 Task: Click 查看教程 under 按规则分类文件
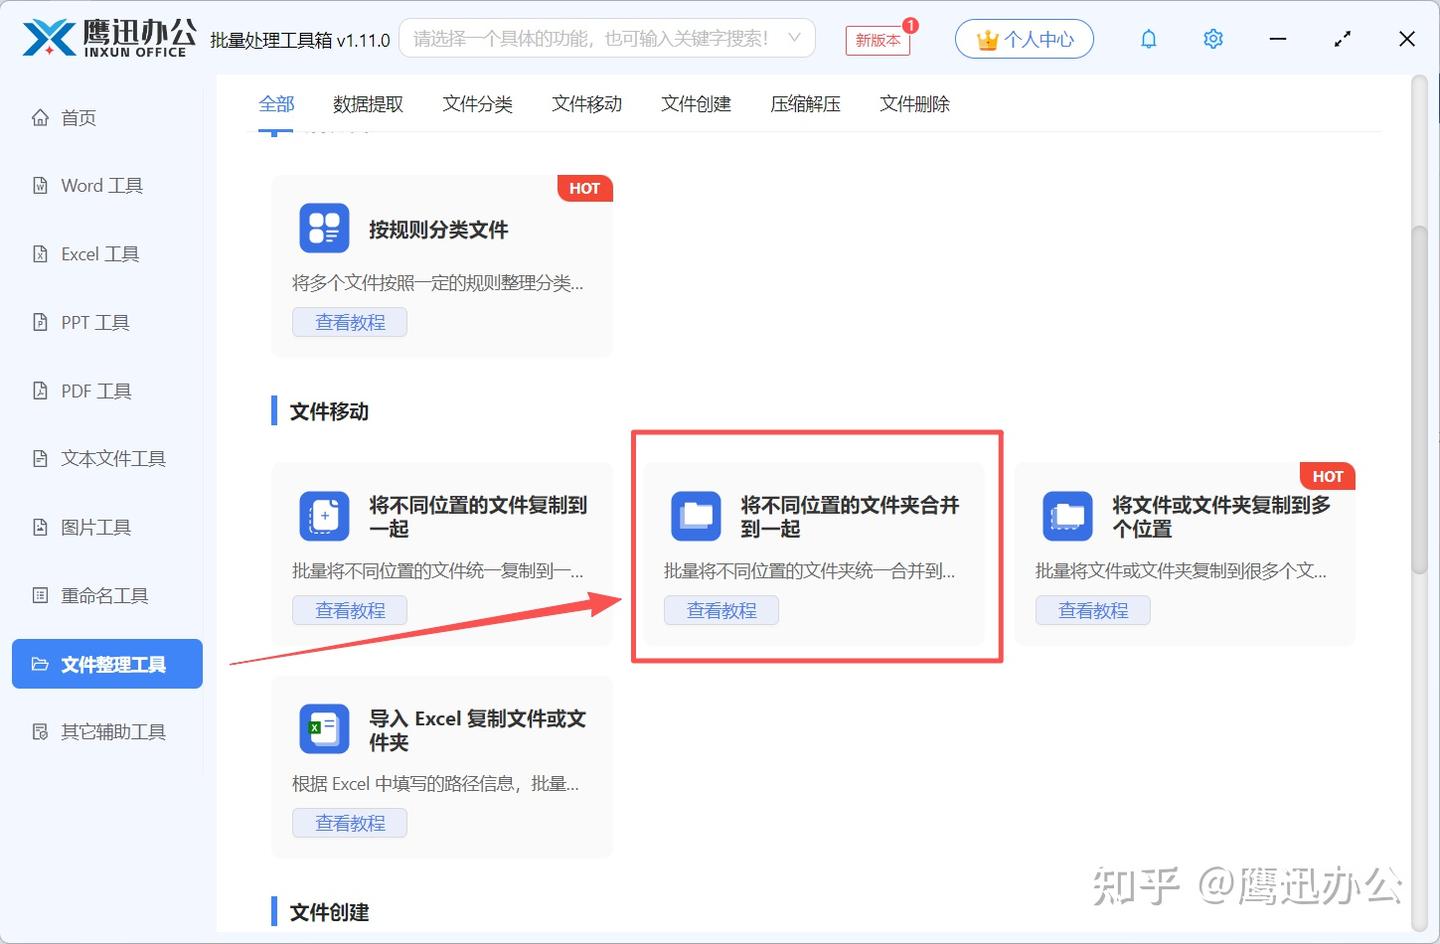pos(349,322)
